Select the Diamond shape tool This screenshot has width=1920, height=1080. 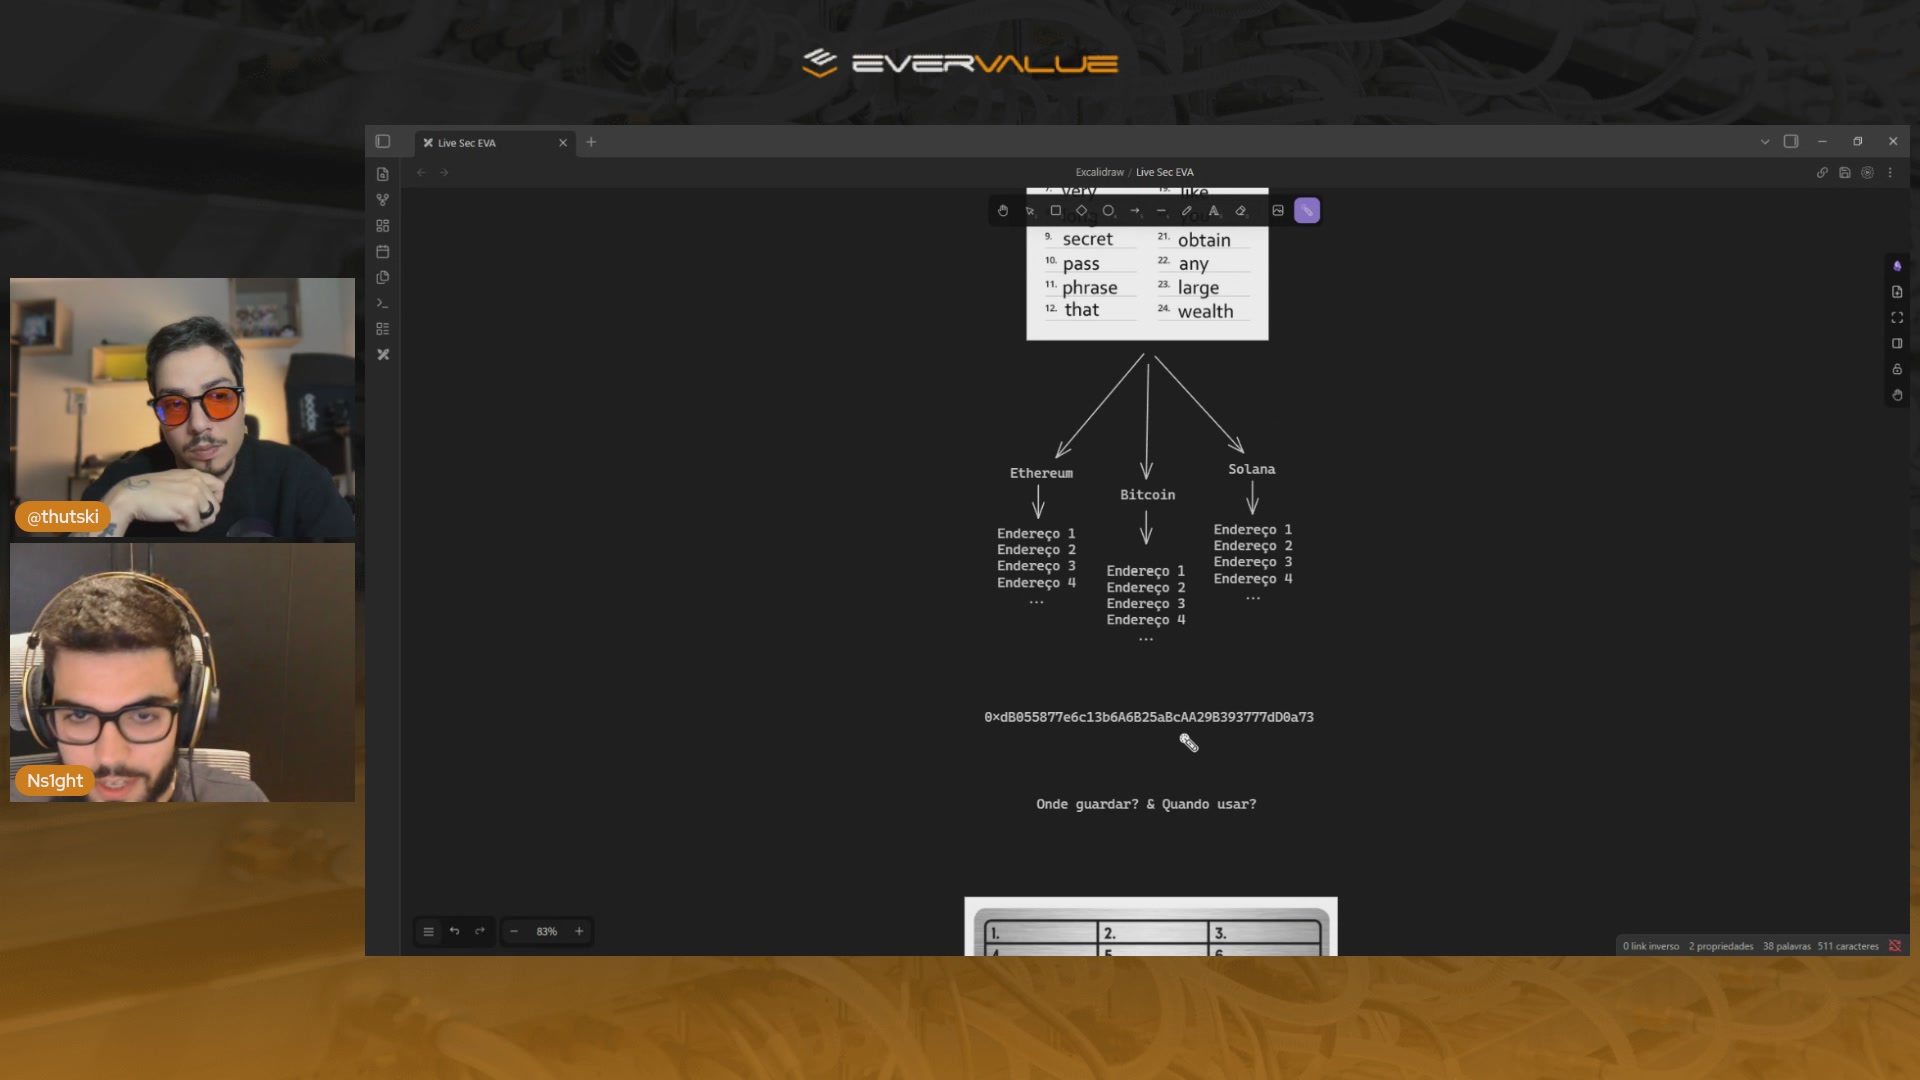point(1081,211)
